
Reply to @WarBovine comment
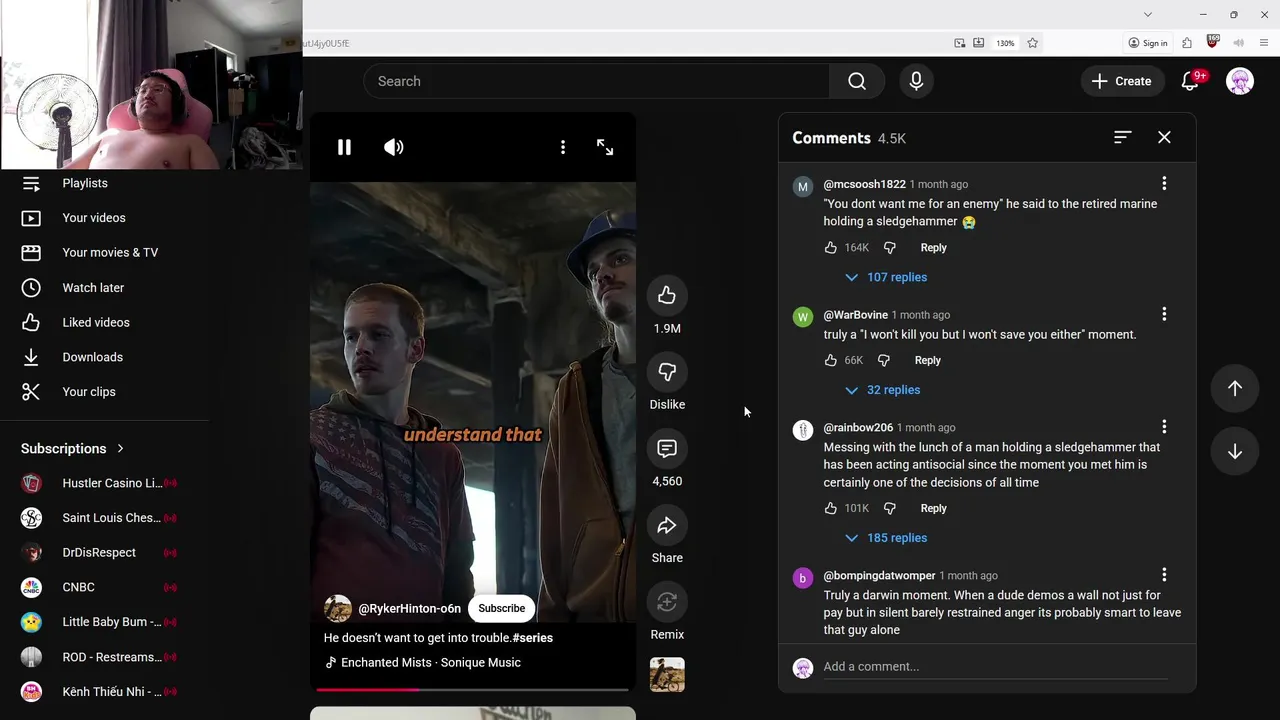[x=927, y=360]
